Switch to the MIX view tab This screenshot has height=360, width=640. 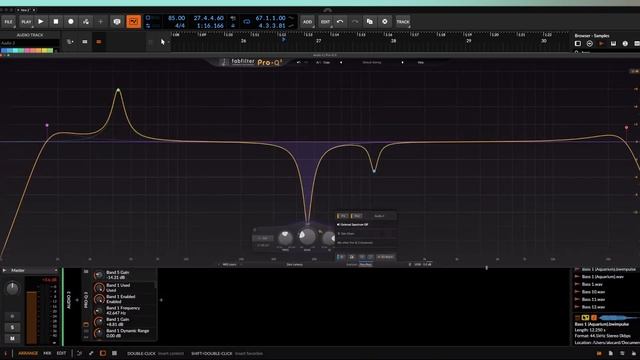pos(47,353)
